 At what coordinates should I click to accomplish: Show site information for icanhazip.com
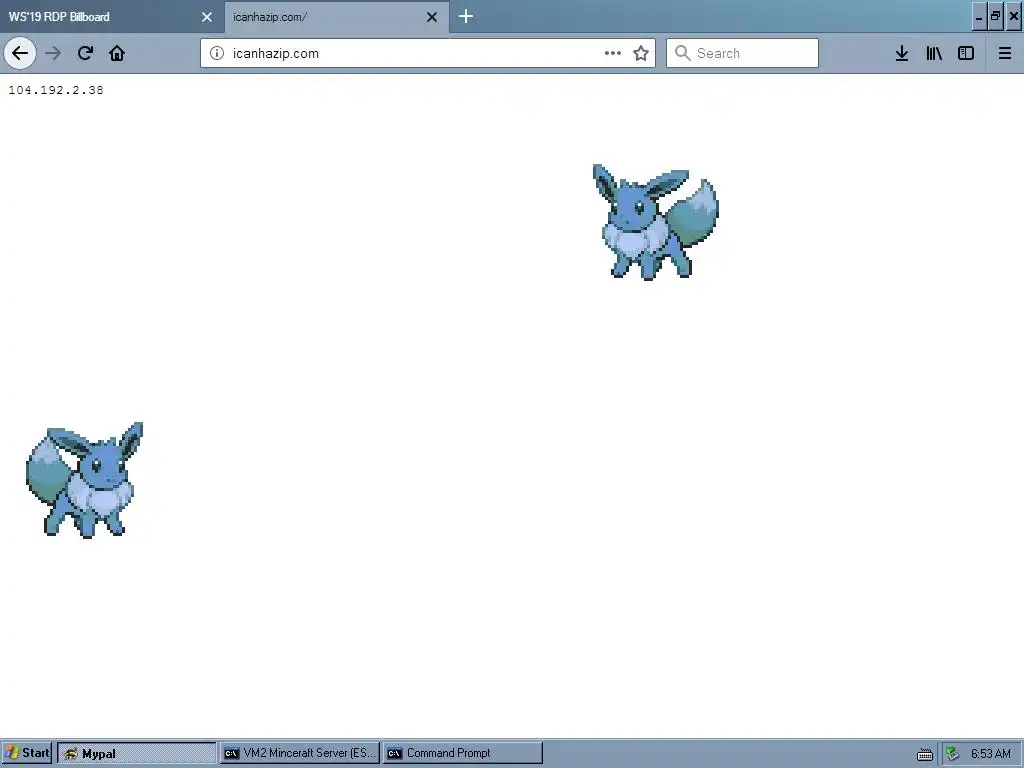click(217, 53)
